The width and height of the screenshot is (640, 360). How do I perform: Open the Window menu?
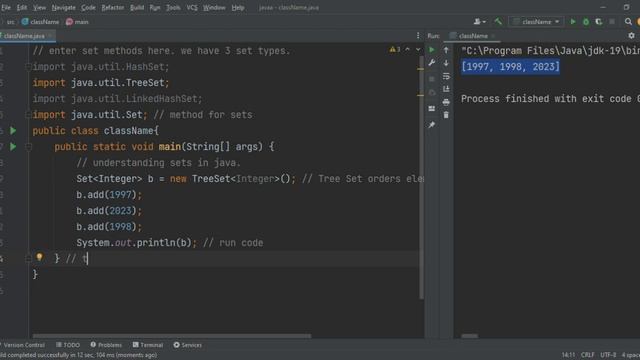[x=214, y=7]
